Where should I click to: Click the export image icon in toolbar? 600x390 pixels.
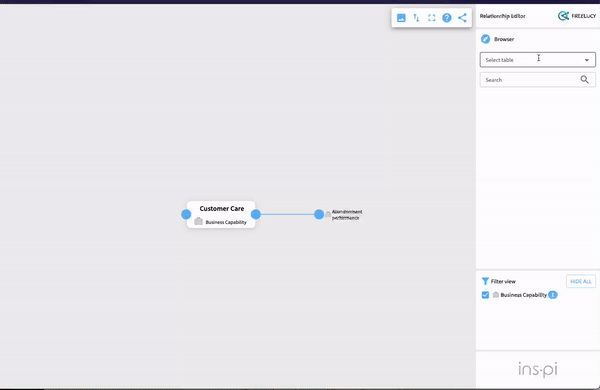coord(401,18)
